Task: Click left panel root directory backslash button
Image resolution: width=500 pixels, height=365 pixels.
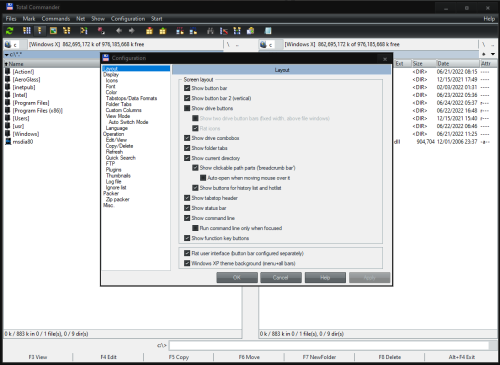Action: tap(228, 44)
